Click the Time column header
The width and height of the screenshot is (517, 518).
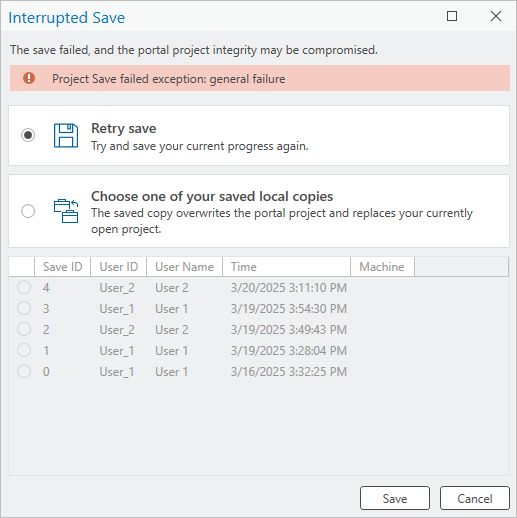point(286,267)
